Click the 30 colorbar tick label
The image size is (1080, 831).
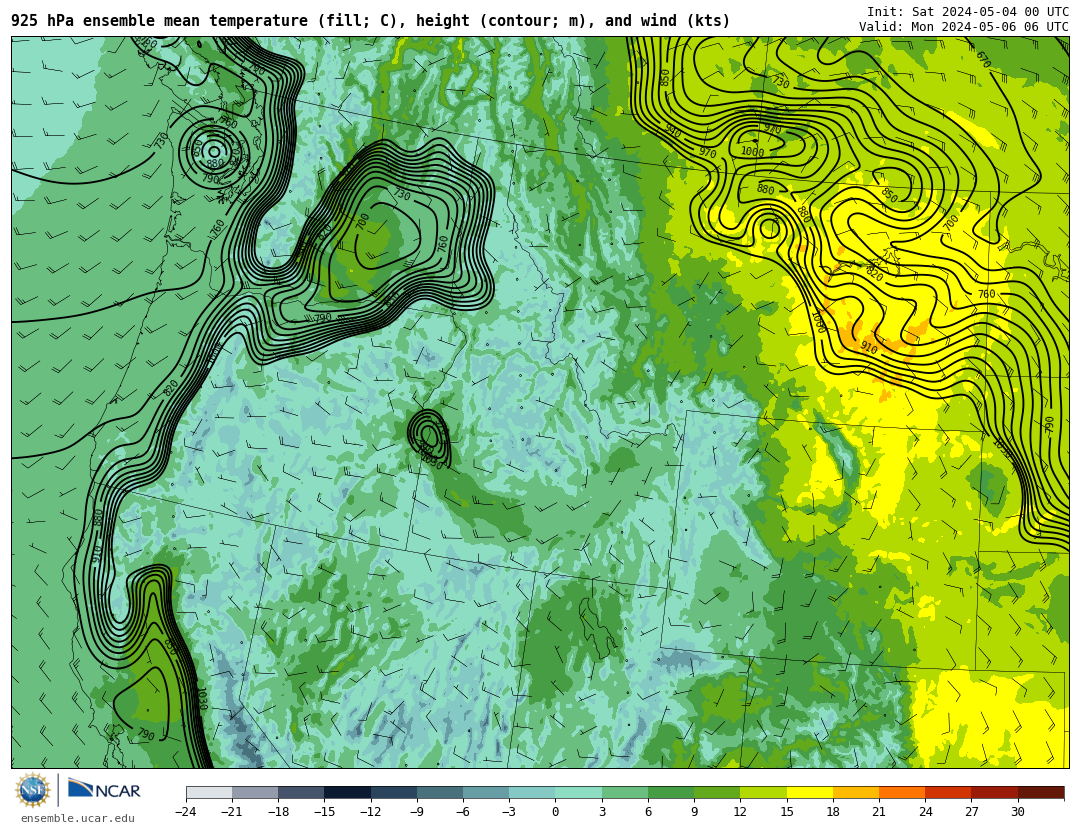[1017, 812]
